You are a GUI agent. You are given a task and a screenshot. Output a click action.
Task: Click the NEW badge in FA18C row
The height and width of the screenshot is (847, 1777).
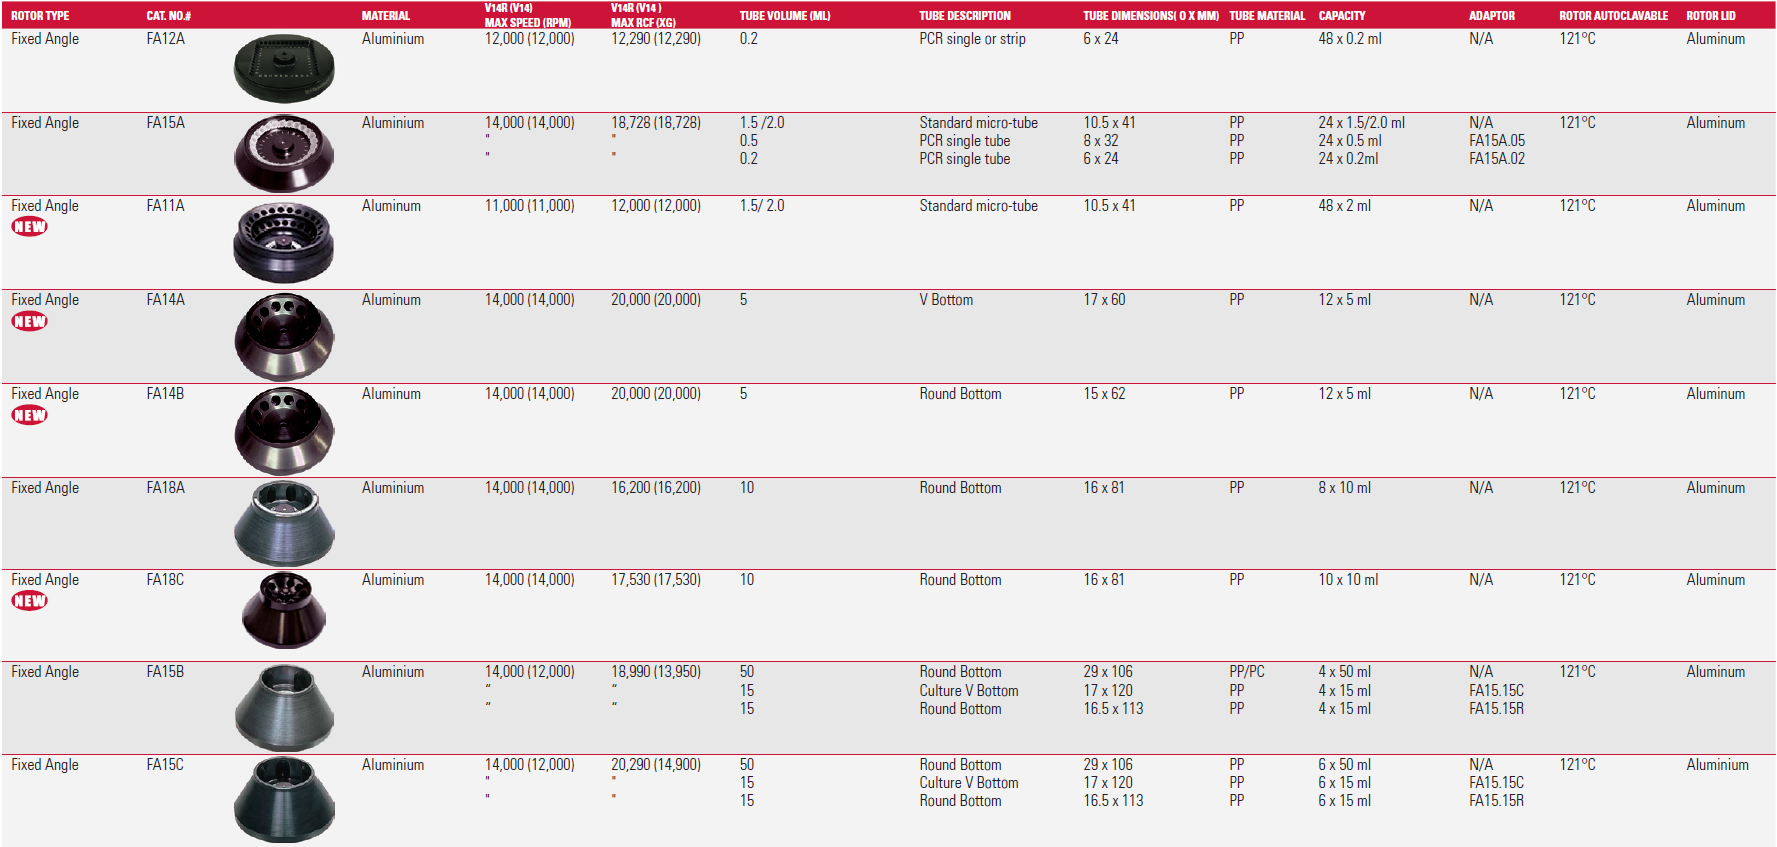29,601
